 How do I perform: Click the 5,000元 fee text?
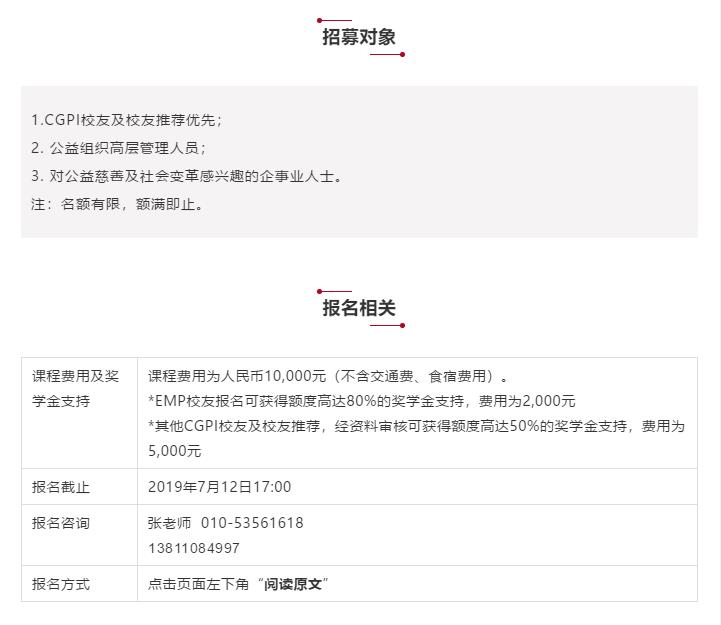coord(175,451)
